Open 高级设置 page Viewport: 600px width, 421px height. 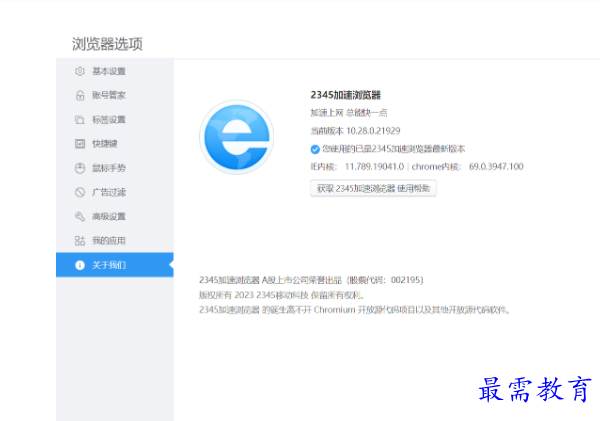point(115,217)
